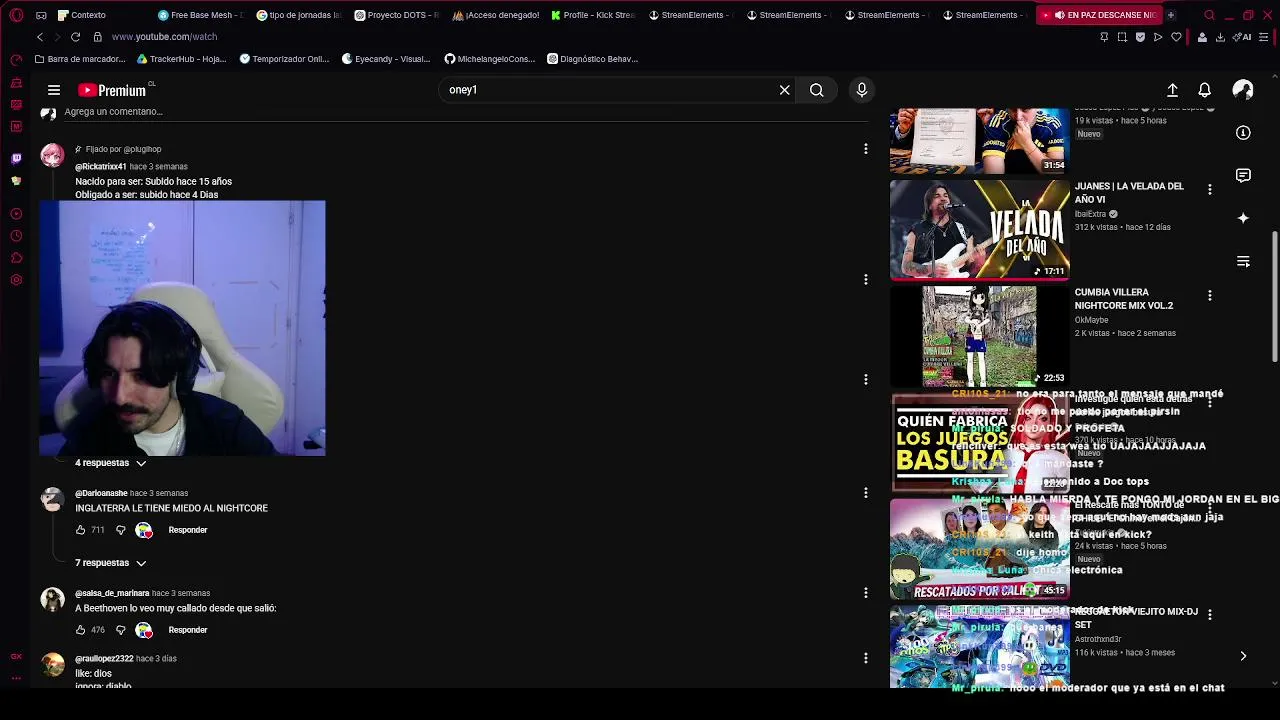Add page to bookmarks with heart icon

[x=1176, y=37]
